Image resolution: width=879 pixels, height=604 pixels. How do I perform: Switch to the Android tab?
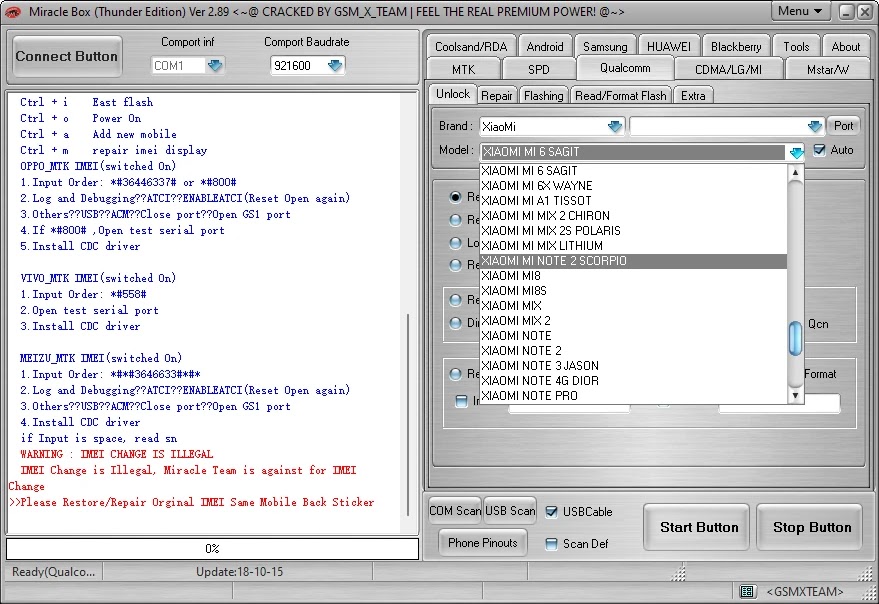click(x=545, y=47)
